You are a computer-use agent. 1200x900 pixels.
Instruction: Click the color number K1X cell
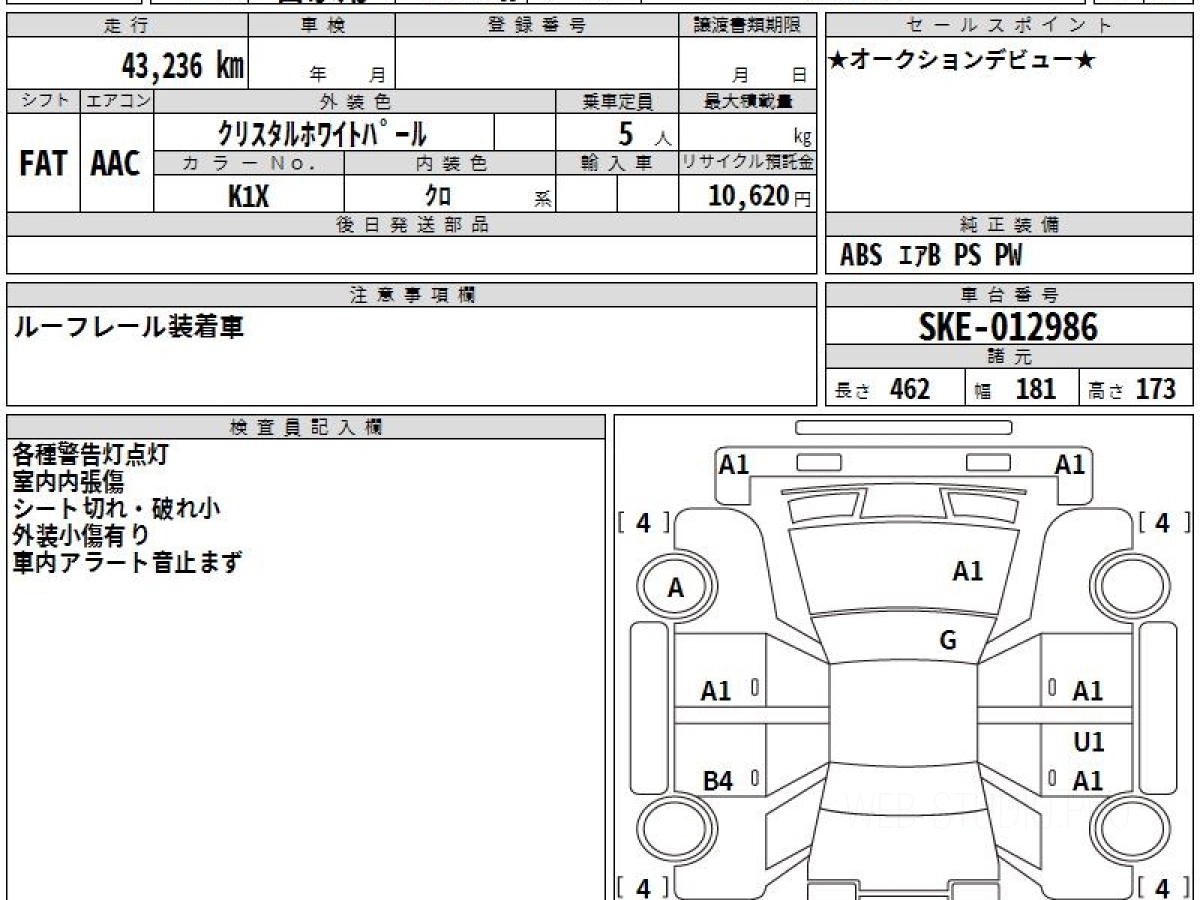click(x=249, y=197)
